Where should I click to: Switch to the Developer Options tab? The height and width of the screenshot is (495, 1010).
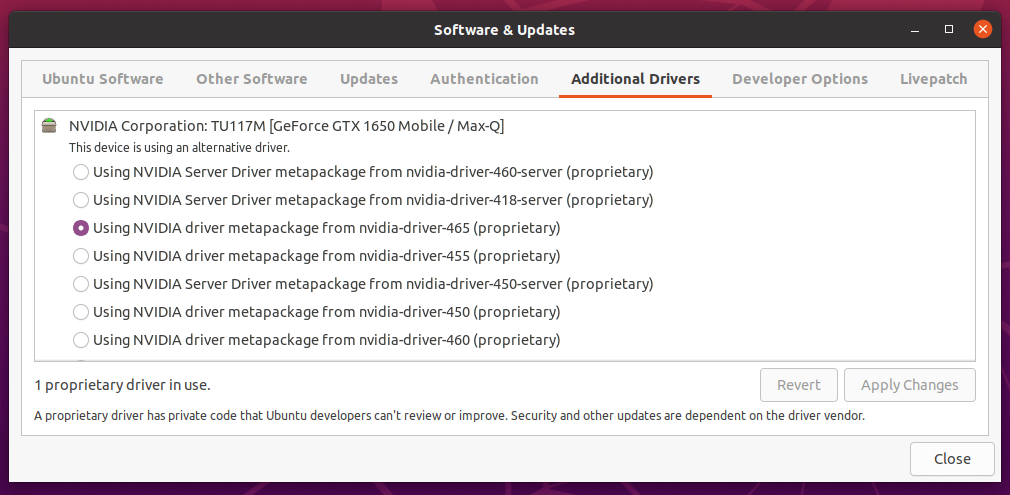pos(799,79)
